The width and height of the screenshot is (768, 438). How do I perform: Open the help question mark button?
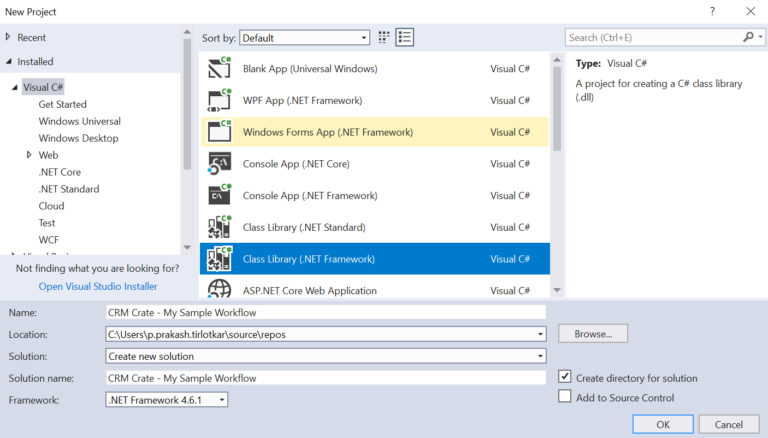pyautogui.click(x=712, y=11)
